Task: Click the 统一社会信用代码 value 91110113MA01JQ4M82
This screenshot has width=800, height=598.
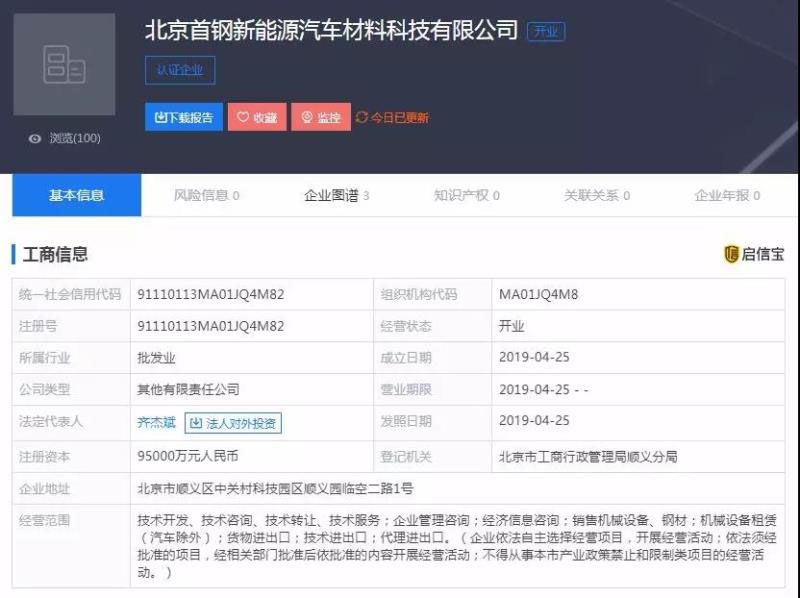Action: tap(211, 295)
